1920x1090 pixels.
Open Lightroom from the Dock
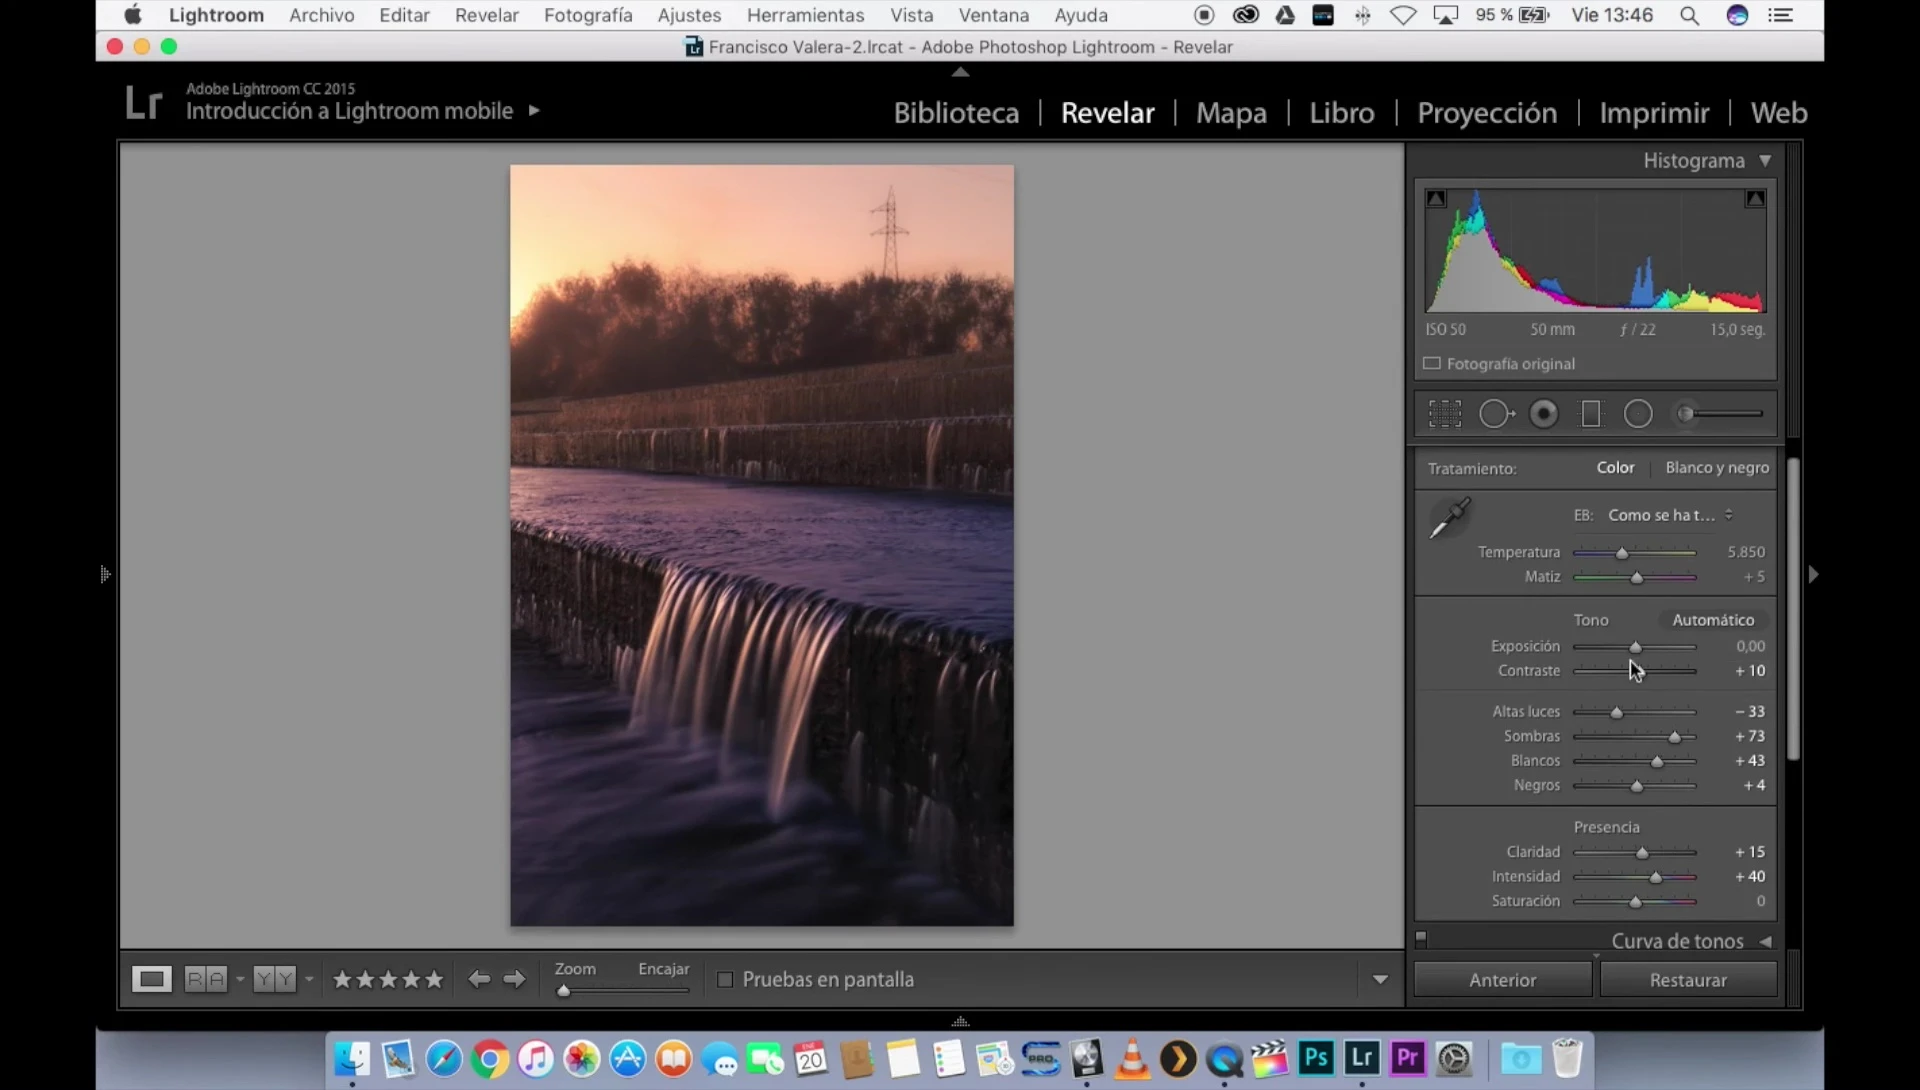click(1362, 1058)
